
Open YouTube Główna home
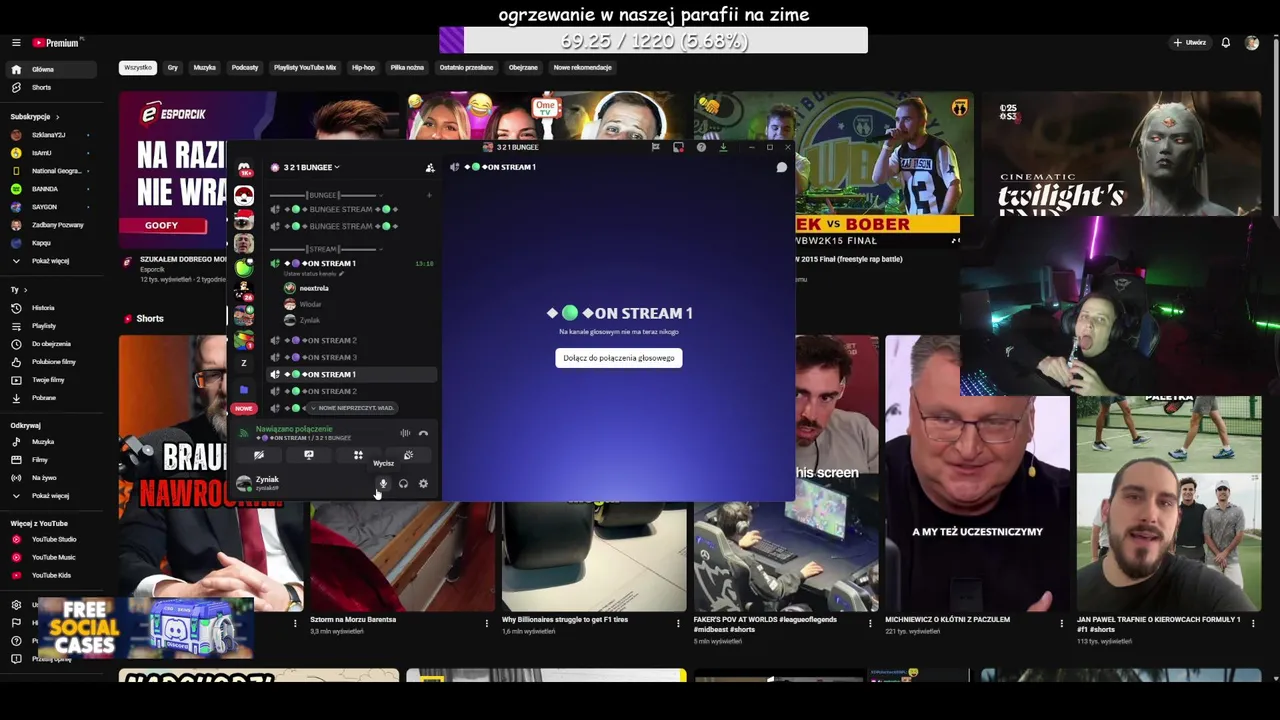tap(52, 70)
